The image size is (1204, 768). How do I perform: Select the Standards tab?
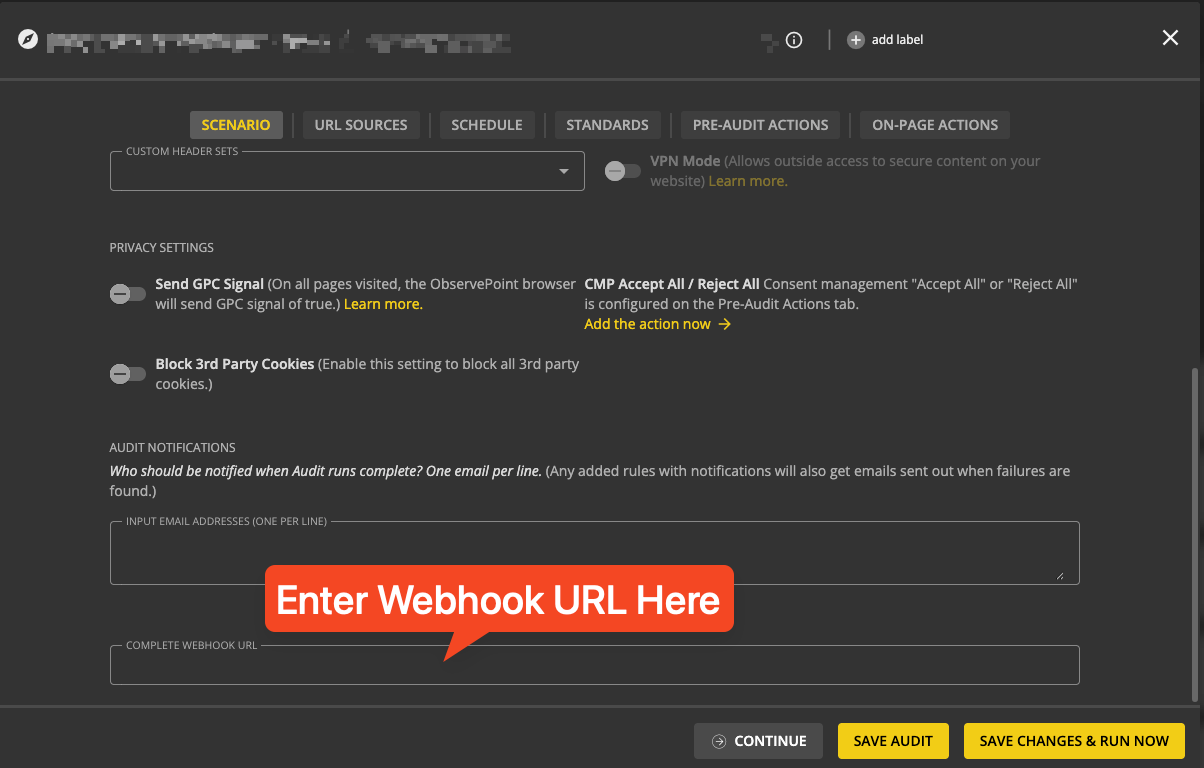607,124
